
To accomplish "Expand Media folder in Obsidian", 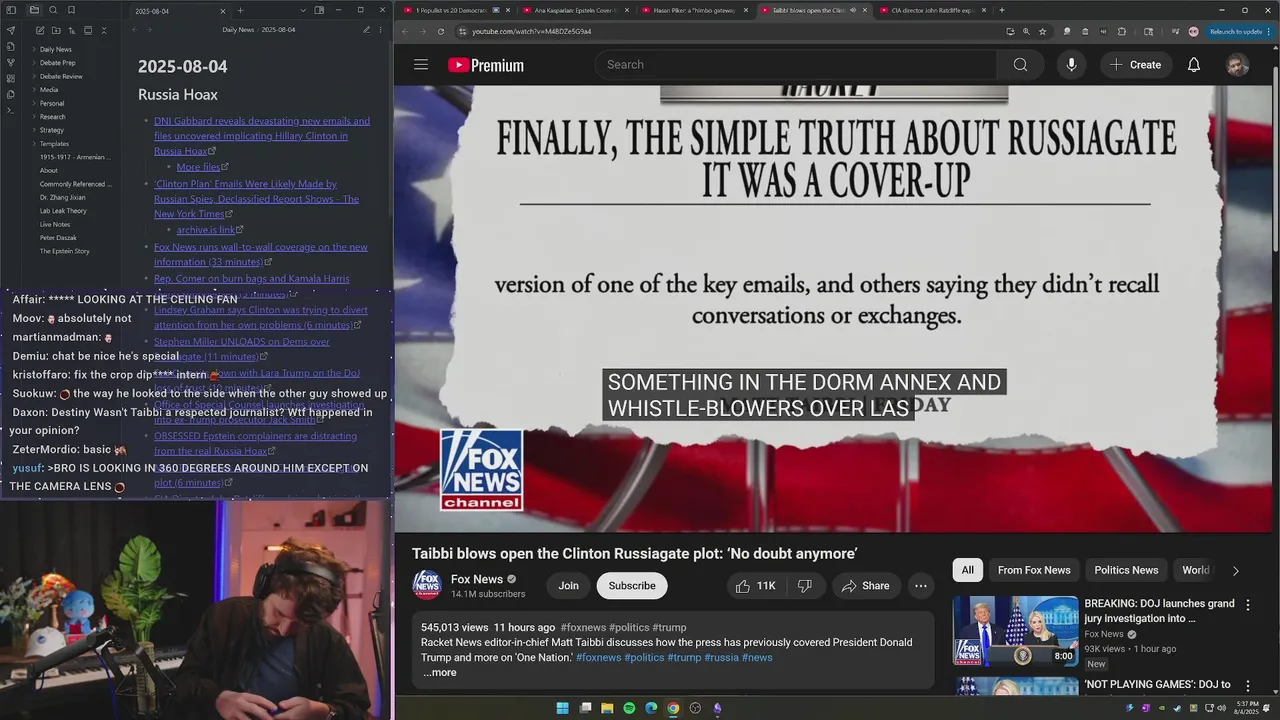I will [48, 90].
